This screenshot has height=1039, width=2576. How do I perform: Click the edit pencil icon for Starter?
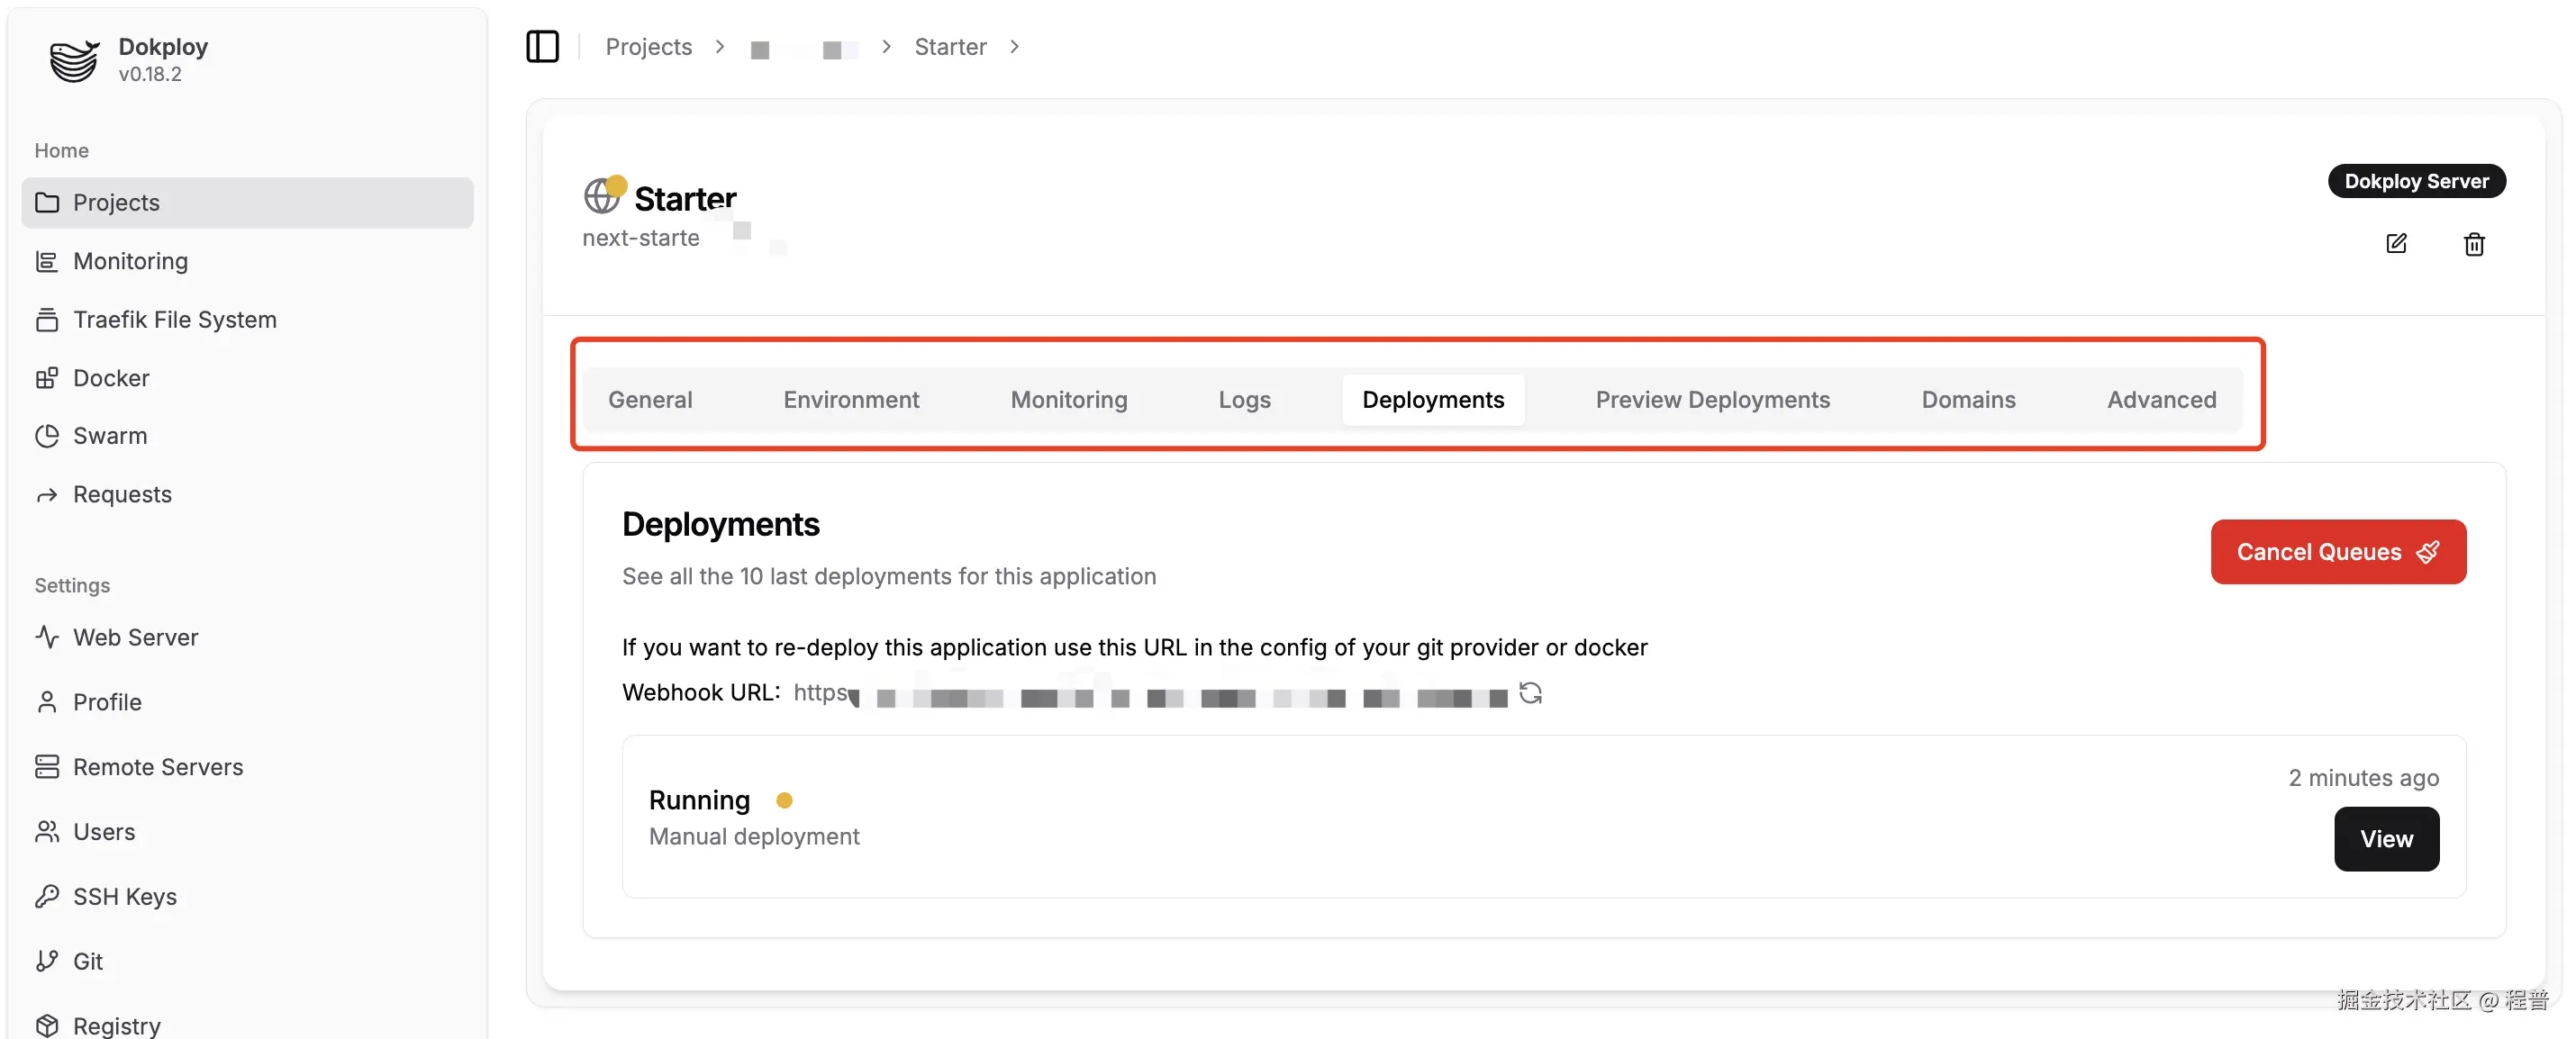pyautogui.click(x=2396, y=243)
